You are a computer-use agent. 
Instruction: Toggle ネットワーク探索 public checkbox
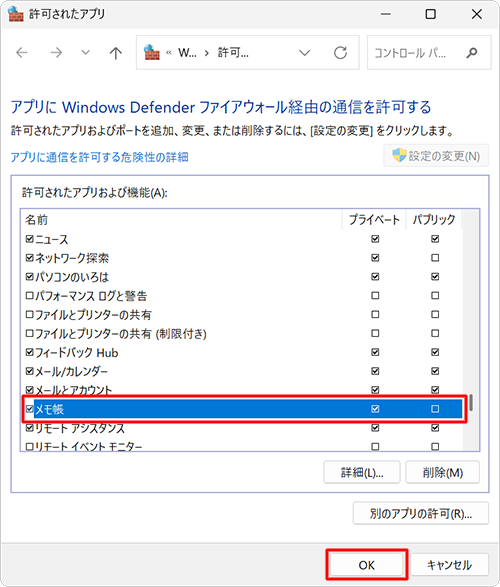435,258
